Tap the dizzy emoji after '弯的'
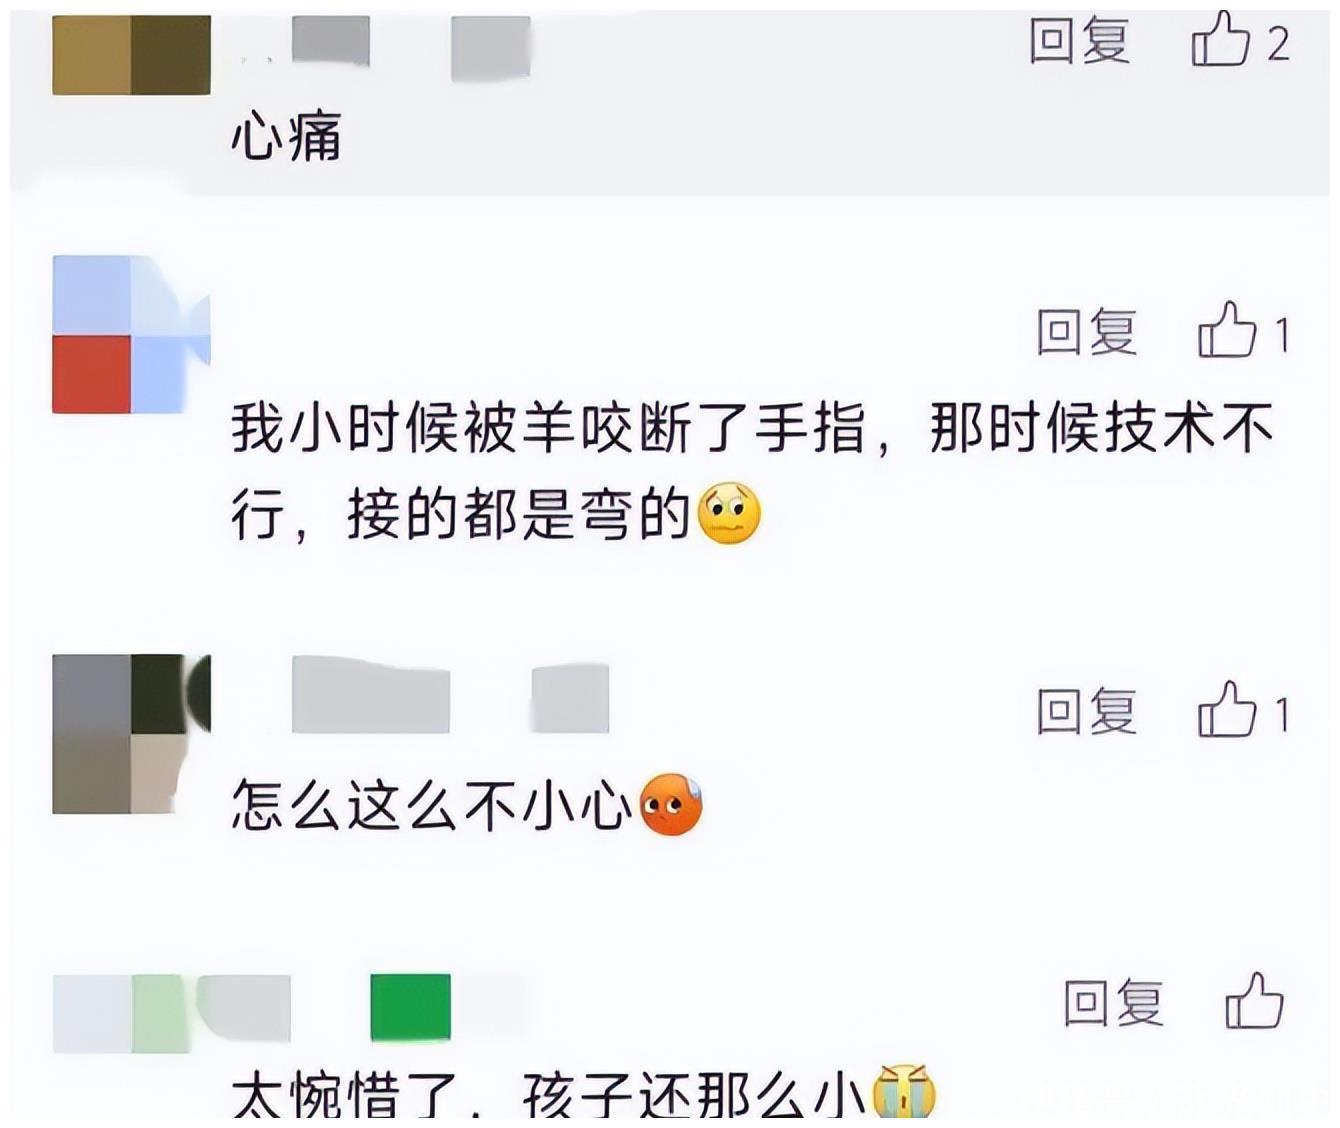 click(x=729, y=513)
